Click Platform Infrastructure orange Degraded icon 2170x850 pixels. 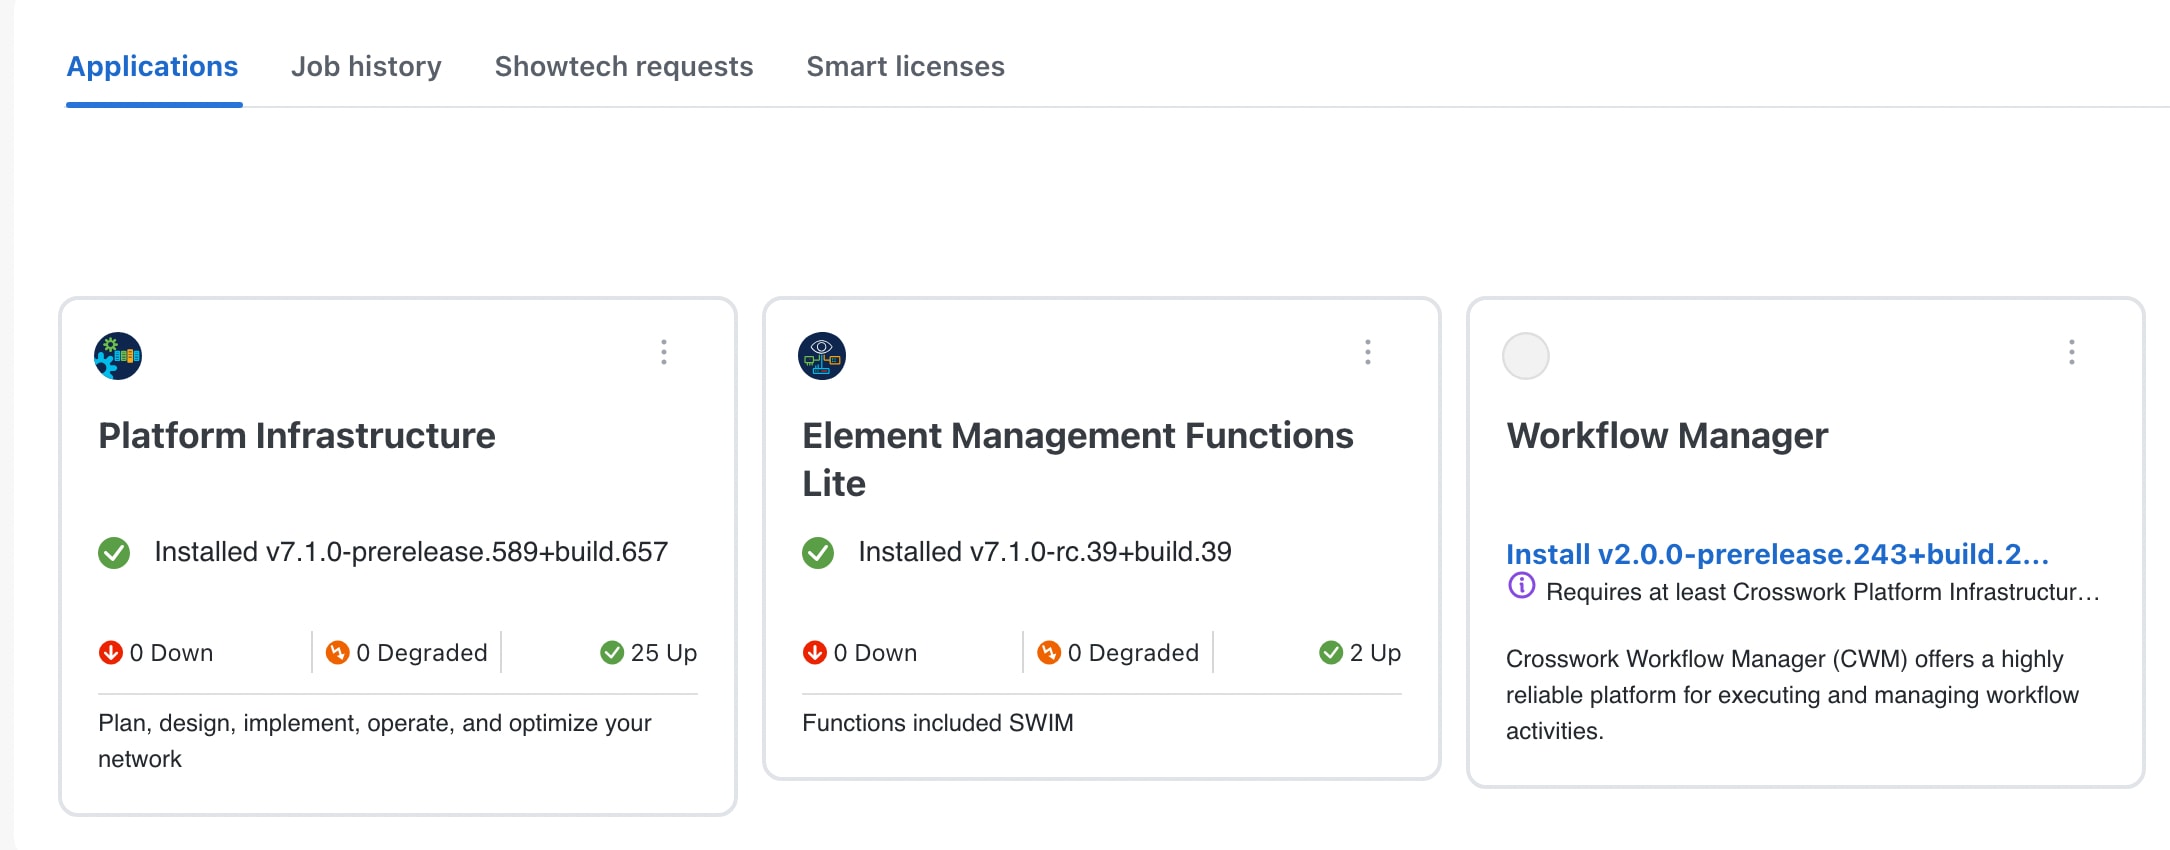(338, 653)
